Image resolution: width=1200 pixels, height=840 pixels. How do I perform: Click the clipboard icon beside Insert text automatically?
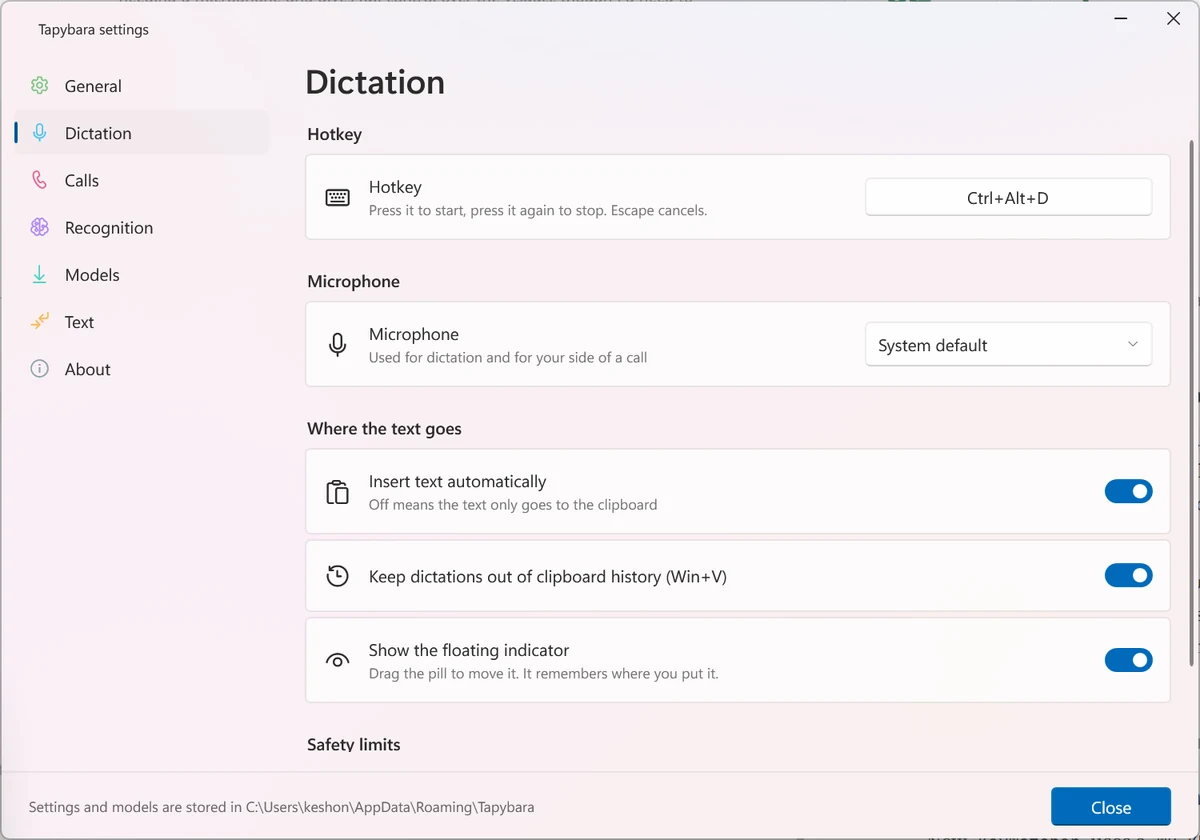point(338,492)
